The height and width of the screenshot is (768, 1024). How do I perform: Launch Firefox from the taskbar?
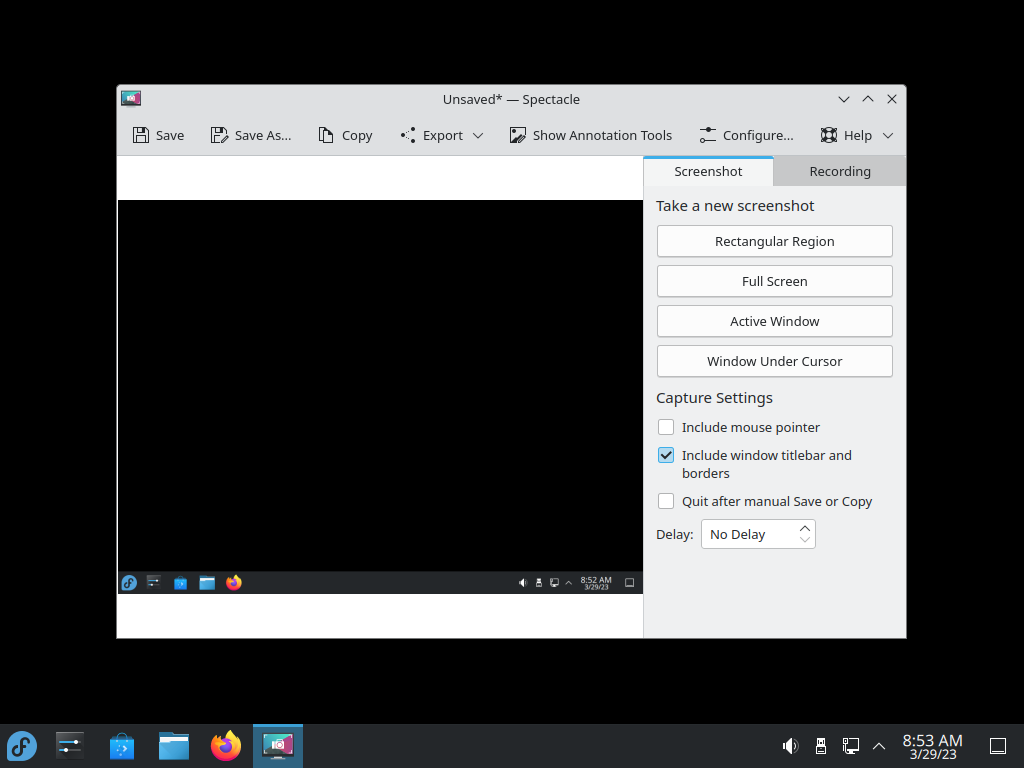coord(226,746)
